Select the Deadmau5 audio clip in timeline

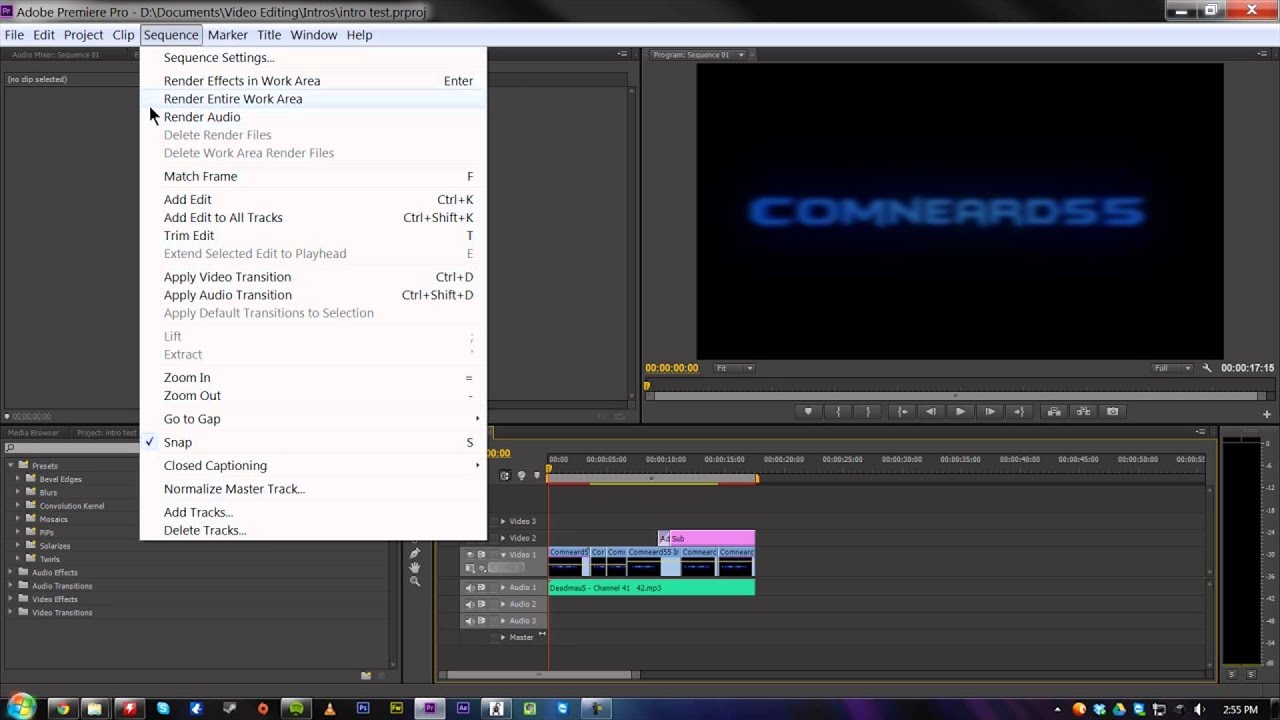651,588
